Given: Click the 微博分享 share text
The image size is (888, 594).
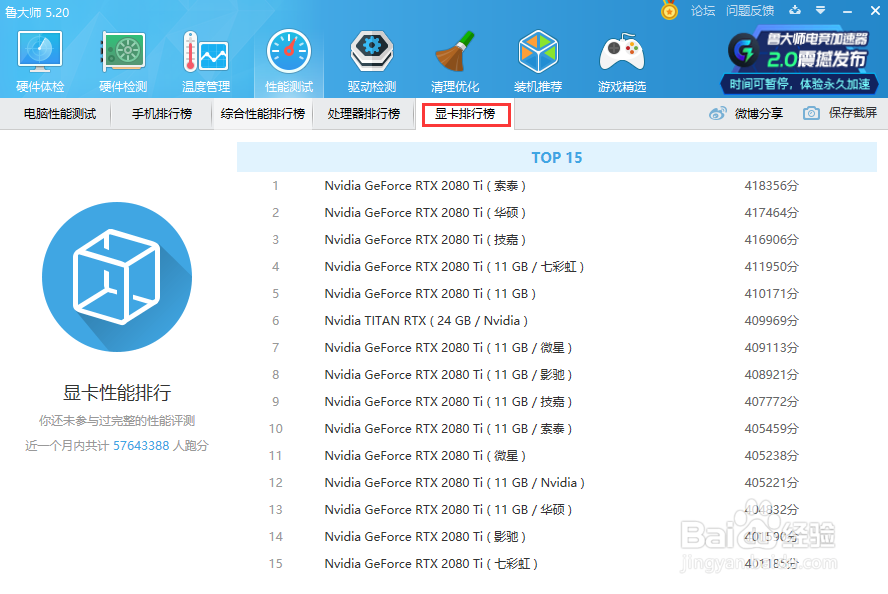Looking at the screenshot, I should pos(759,114).
